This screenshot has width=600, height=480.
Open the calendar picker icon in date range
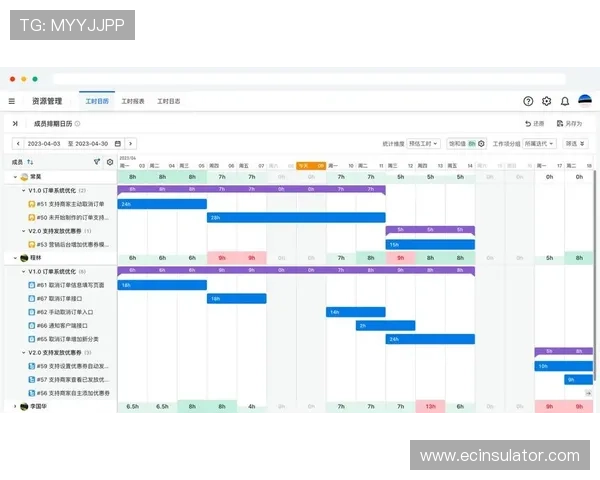(118, 144)
